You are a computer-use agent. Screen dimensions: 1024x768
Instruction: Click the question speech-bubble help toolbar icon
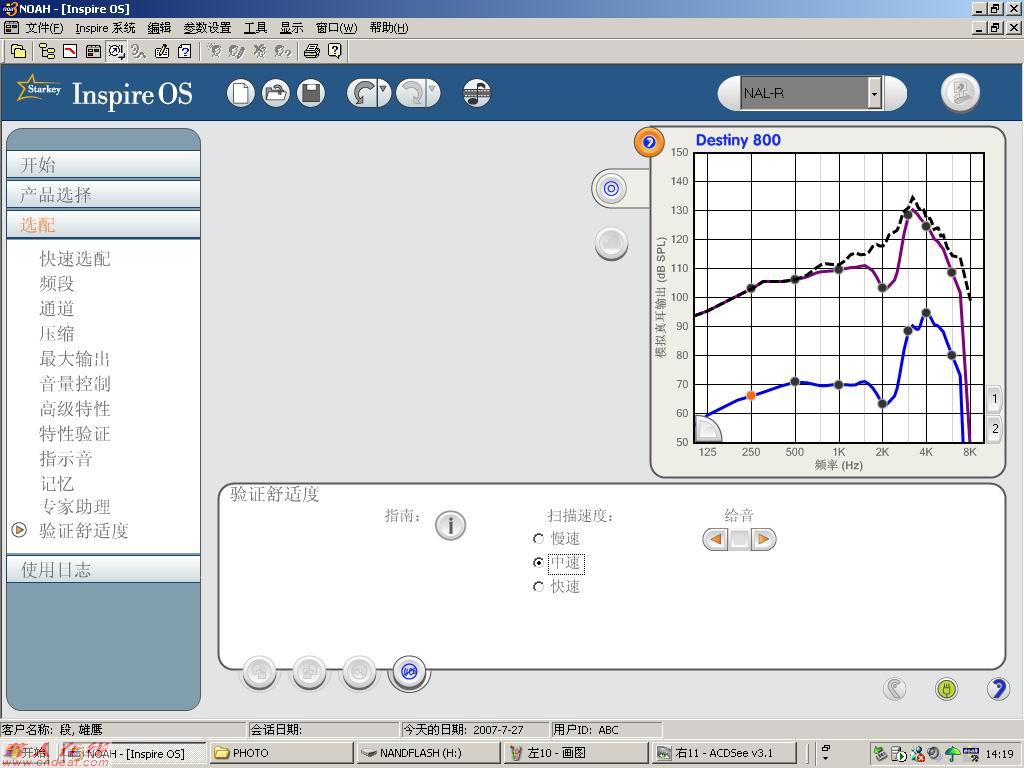tap(334, 51)
